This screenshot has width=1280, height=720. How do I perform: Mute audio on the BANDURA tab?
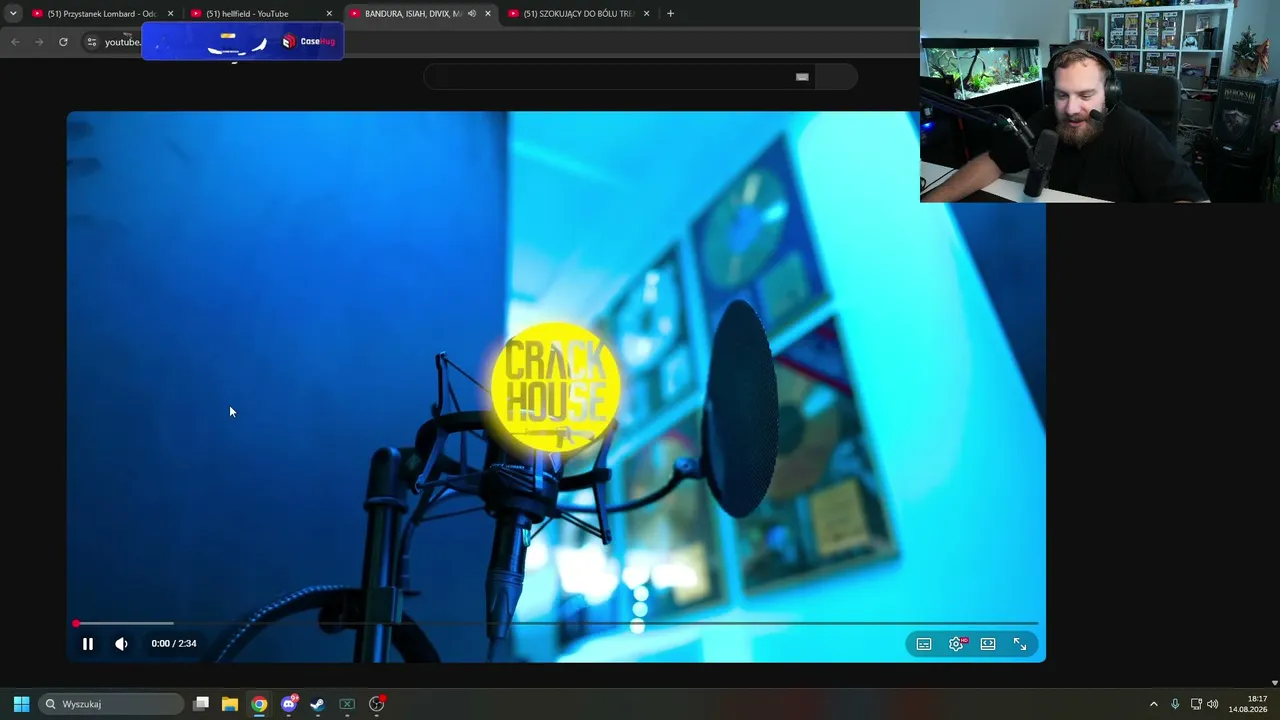471,14
